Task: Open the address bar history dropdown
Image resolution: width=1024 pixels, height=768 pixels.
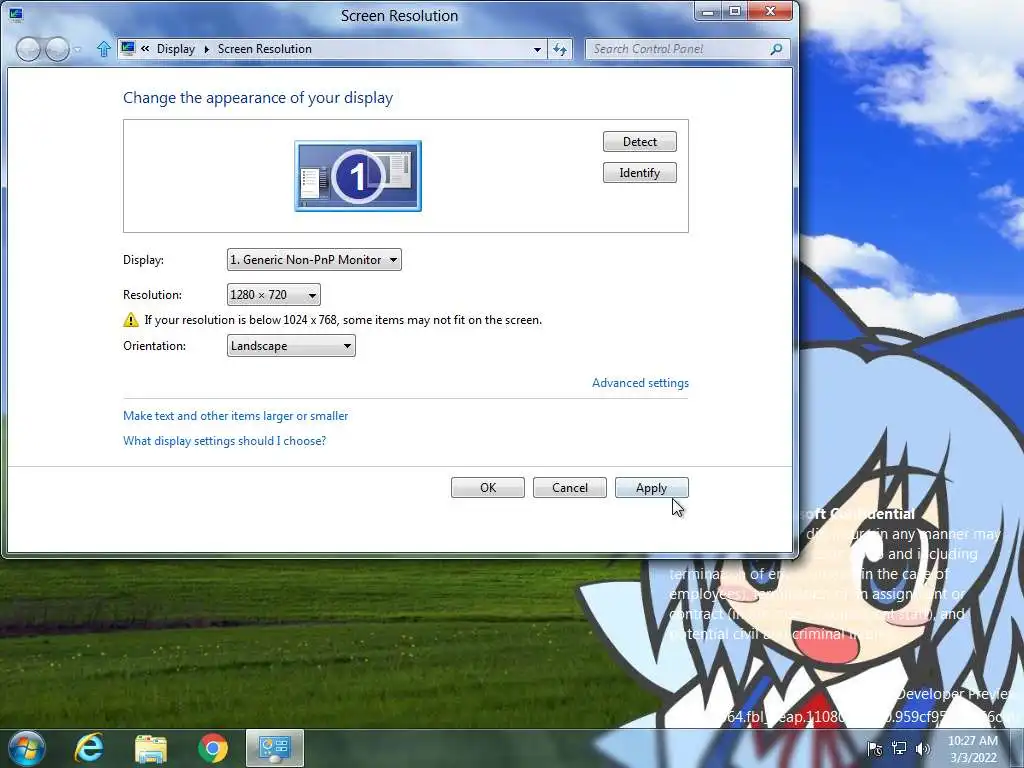Action: [x=537, y=50]
